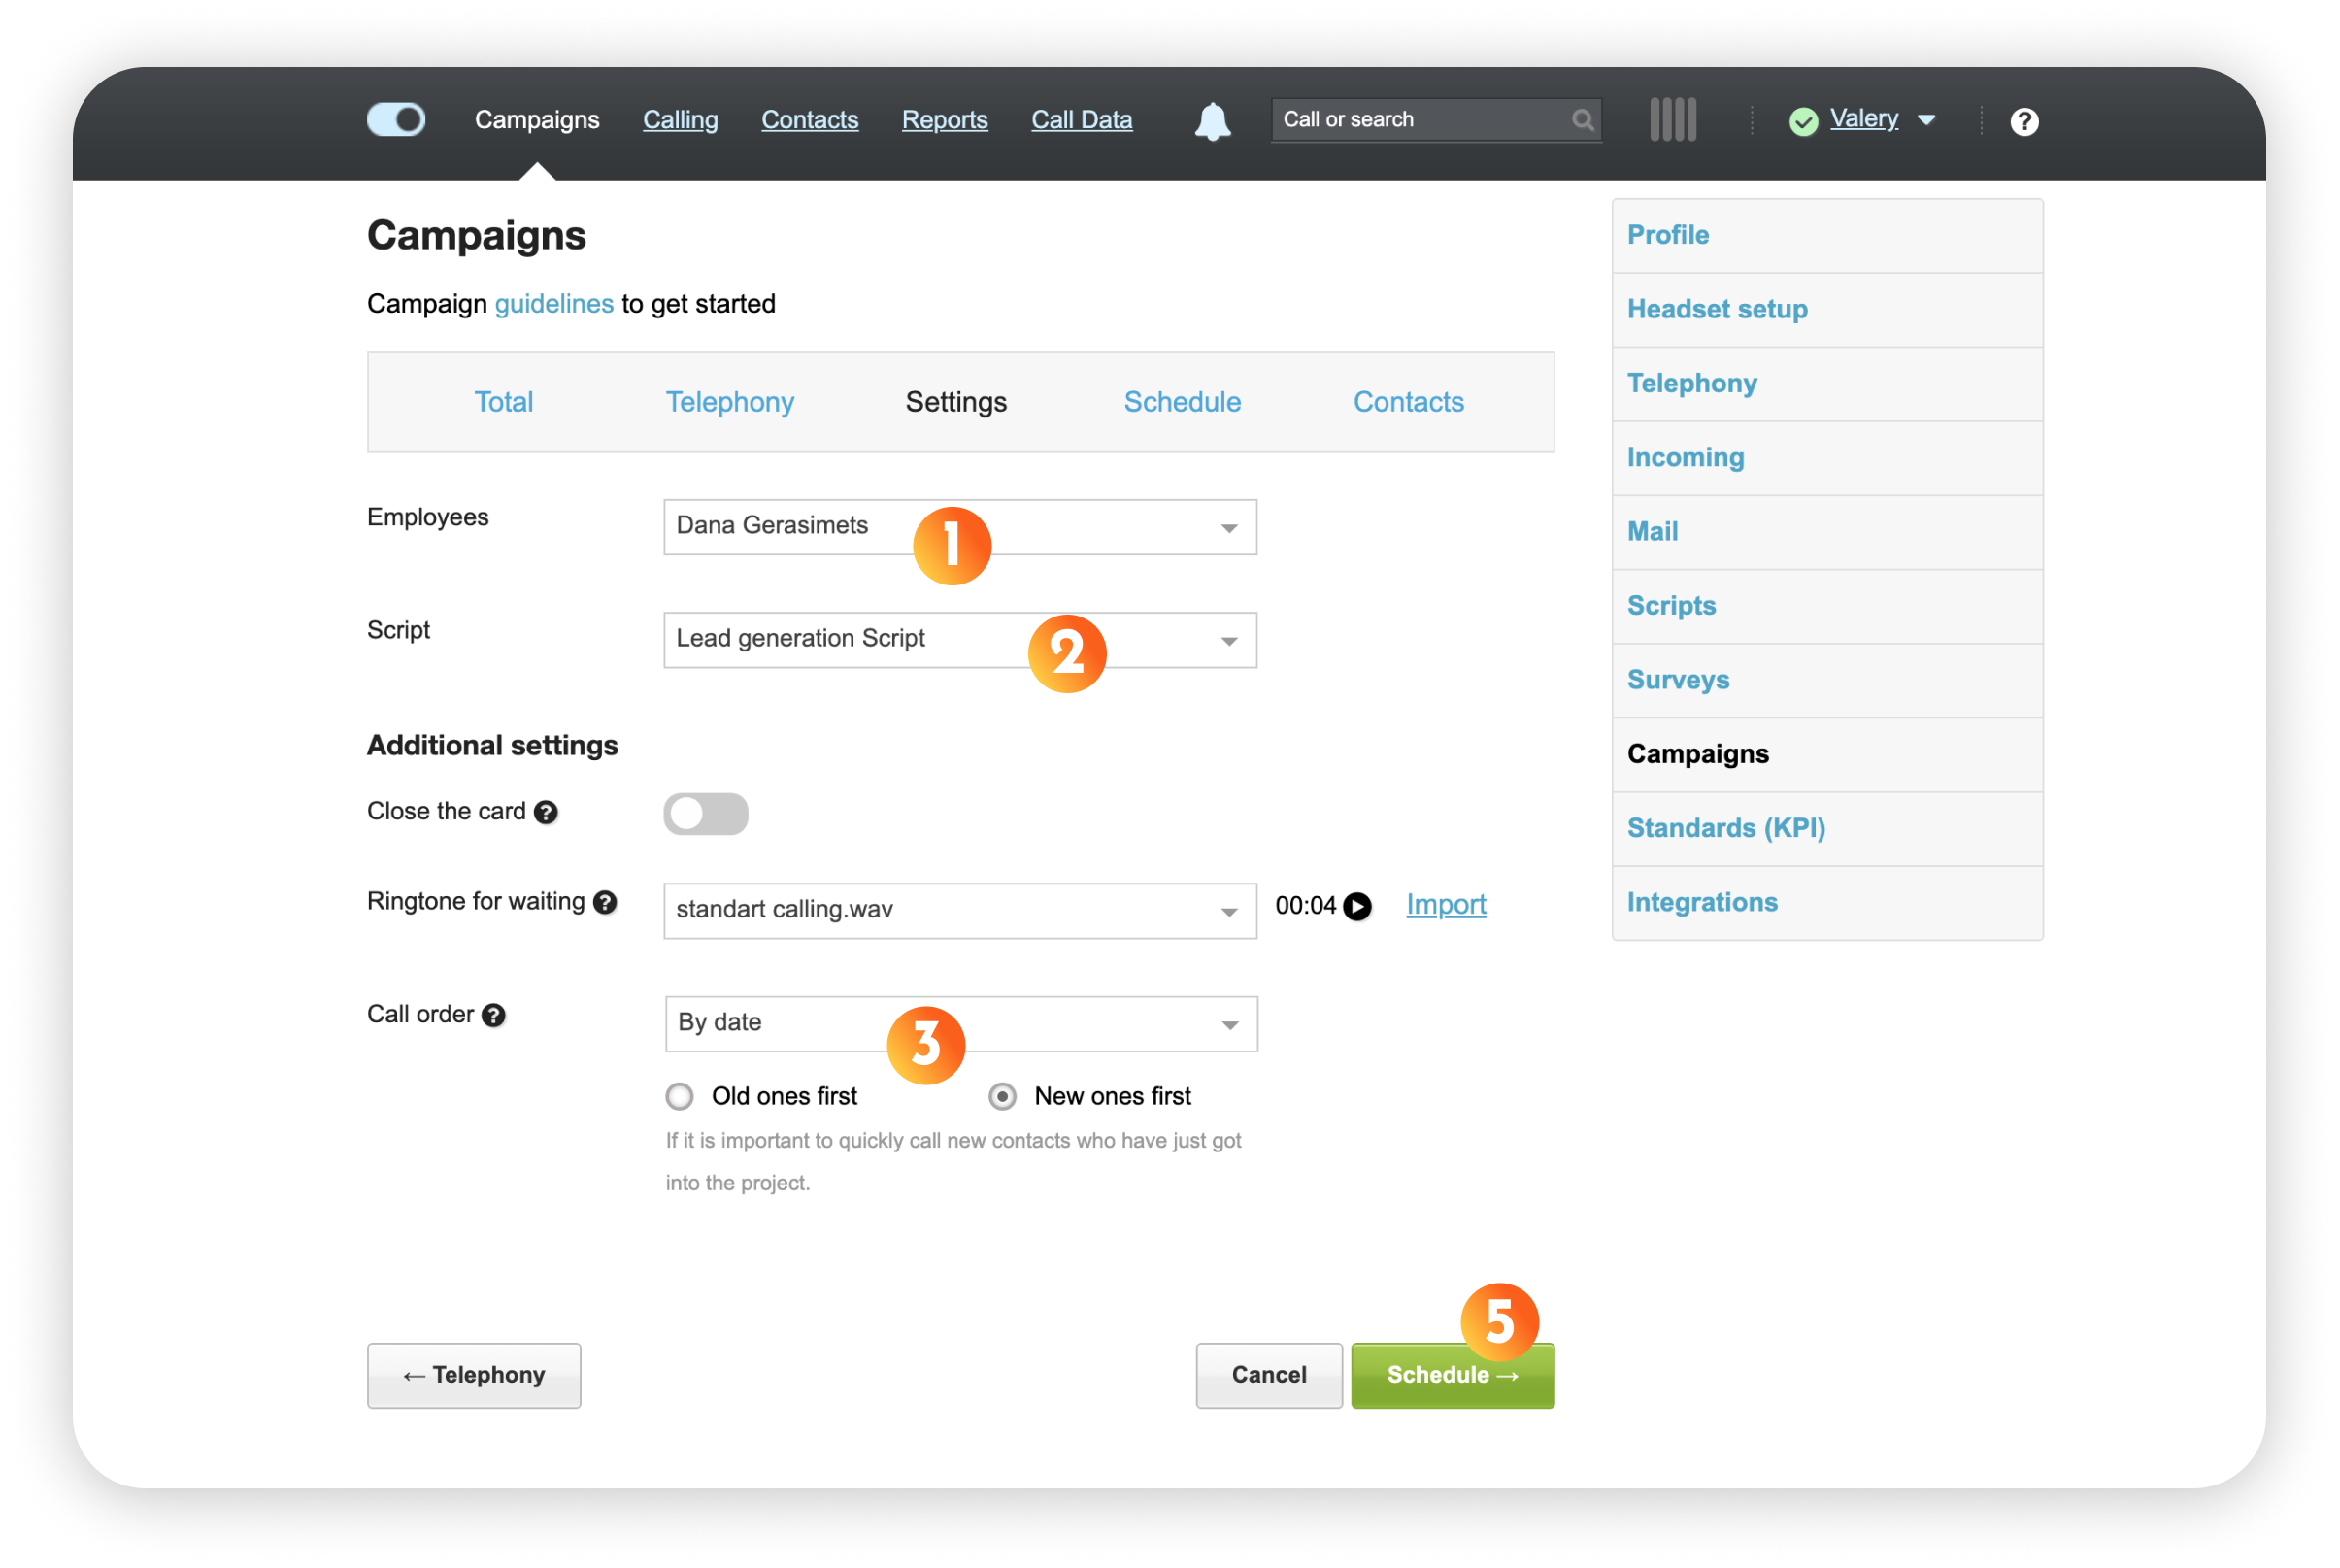Click help icon beside Ringtone for waiting
Screen dimensions: 2340x1568
pos(605,902)
